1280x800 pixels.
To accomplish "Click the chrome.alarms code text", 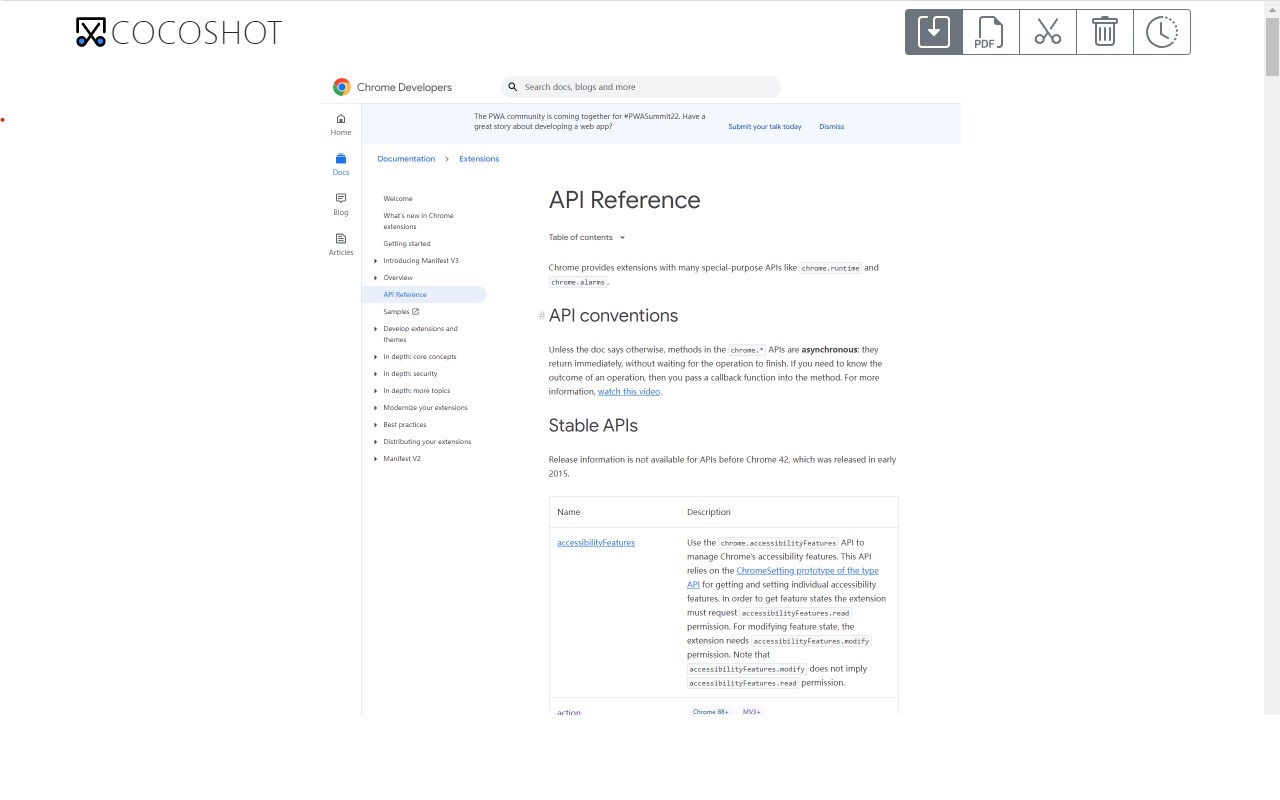I will [578, 283].
